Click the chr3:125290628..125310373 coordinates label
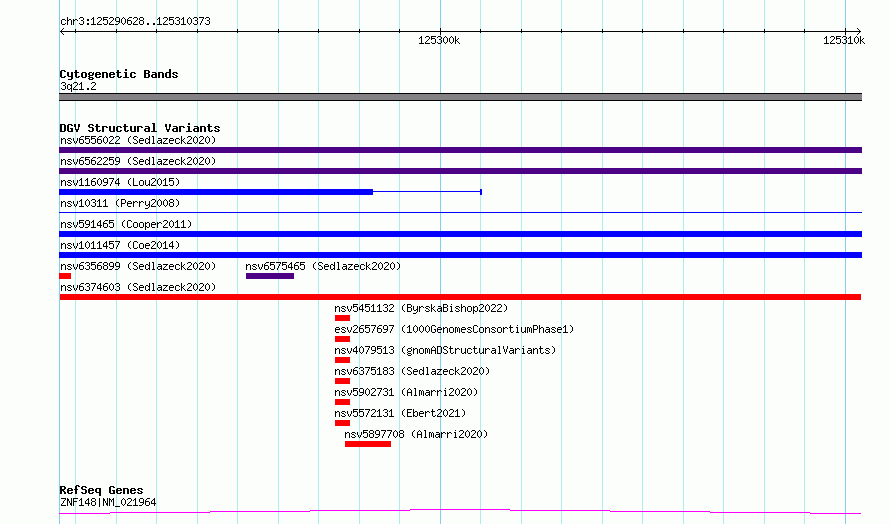Viewport: 890px width, 524px height. tap(135, 21)
